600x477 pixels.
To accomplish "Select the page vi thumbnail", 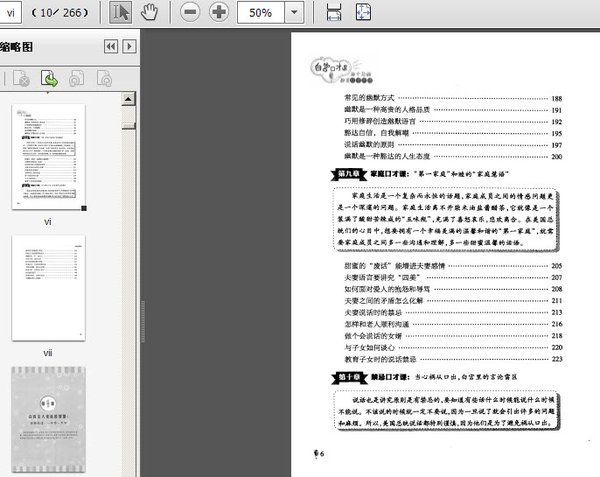I will point(49,157).
